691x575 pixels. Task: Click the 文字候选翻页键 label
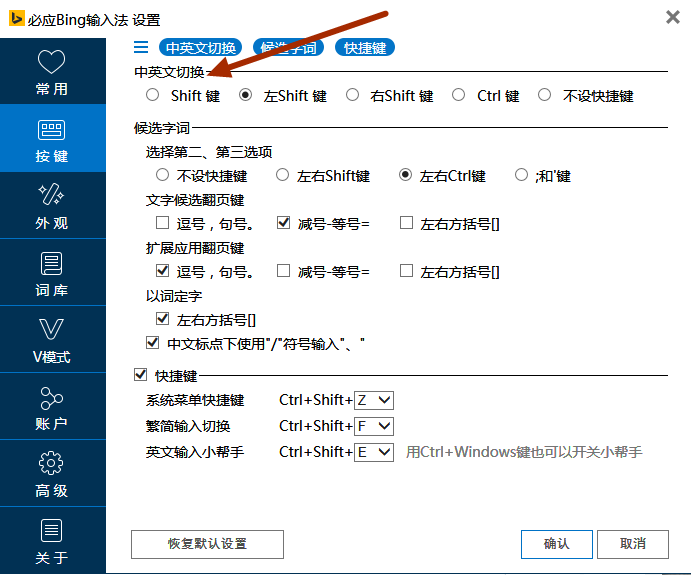point(195,200)
